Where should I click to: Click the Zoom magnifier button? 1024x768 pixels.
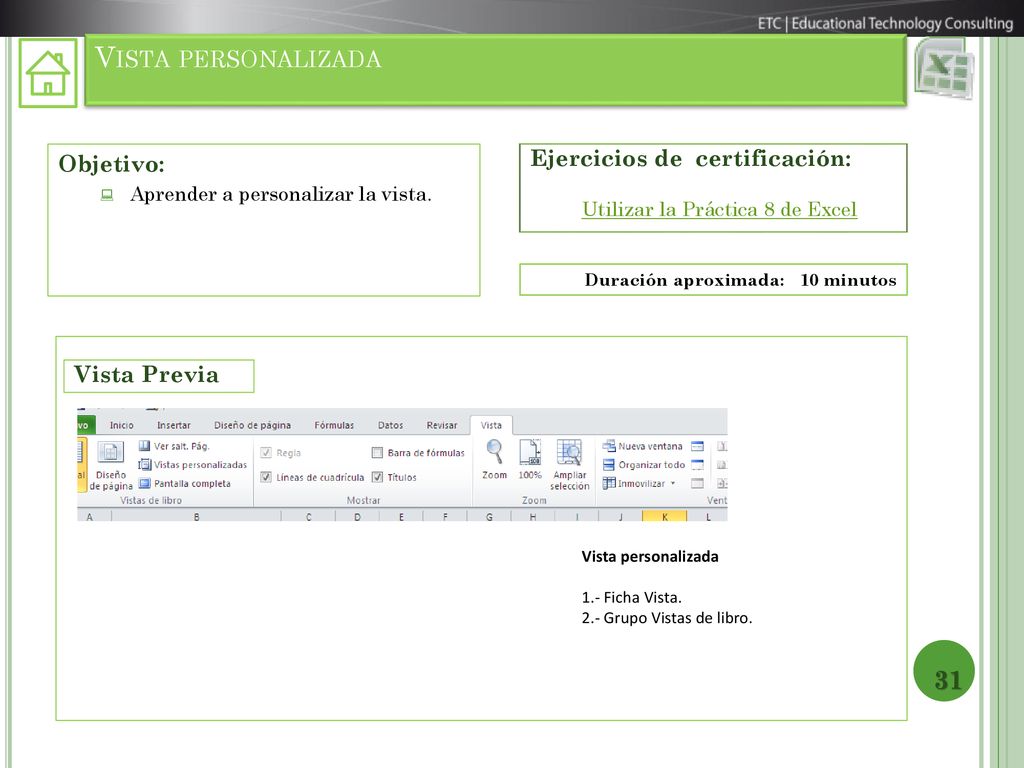(494, 459)
